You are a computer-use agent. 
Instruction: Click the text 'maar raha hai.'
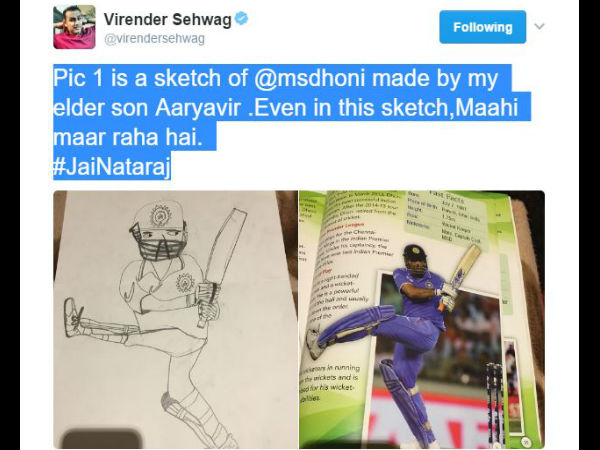(x=127, y=137)
